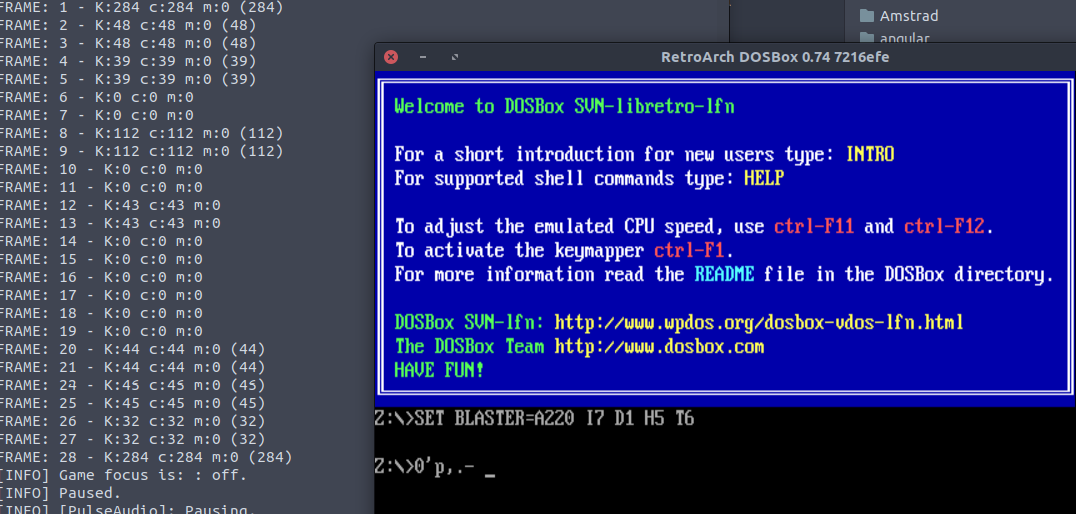Click terminal line FRAME: 6 K:0
The image size is (1076, 514).
(97, 97)
